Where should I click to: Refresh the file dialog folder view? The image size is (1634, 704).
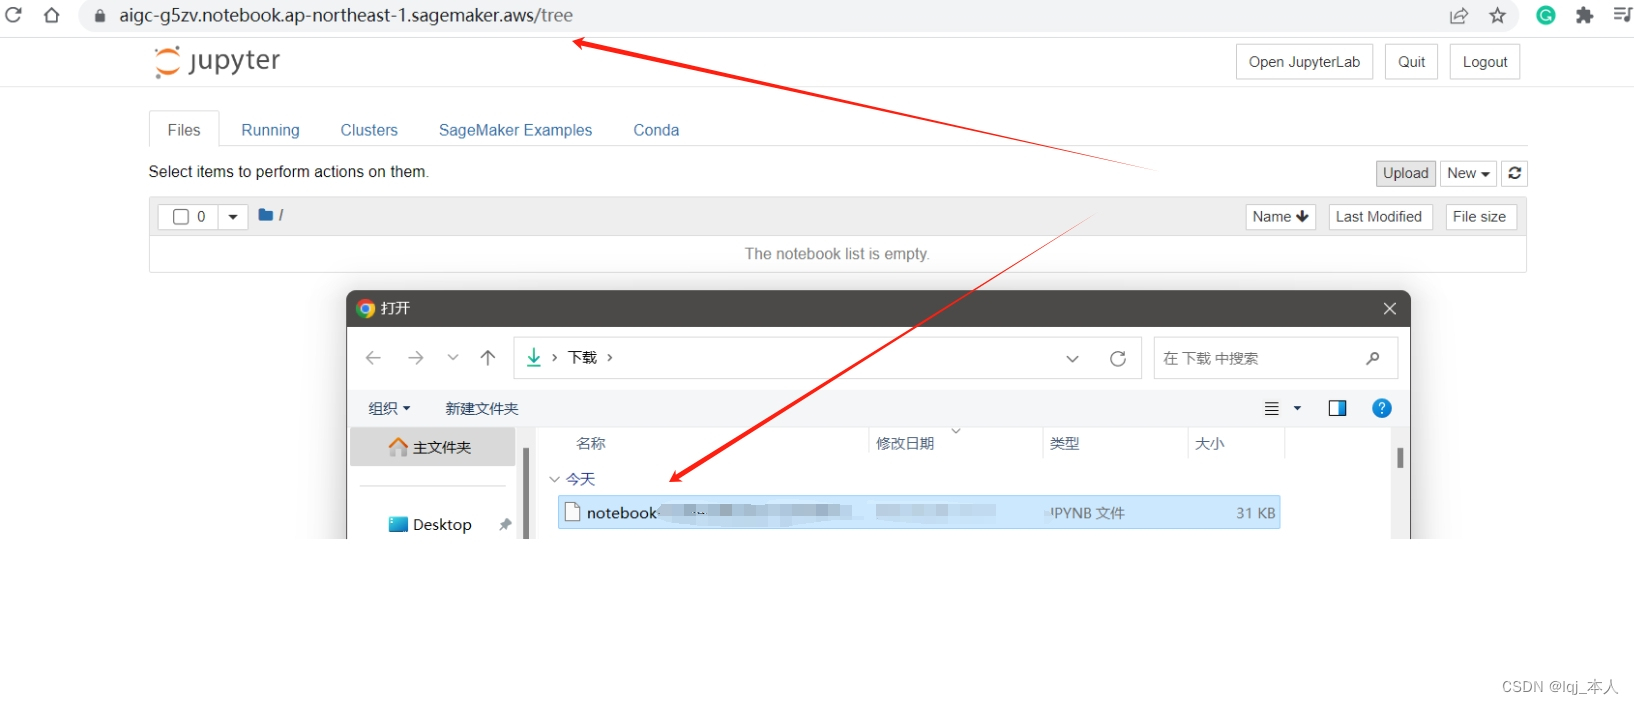click(x=1118, y=358)
